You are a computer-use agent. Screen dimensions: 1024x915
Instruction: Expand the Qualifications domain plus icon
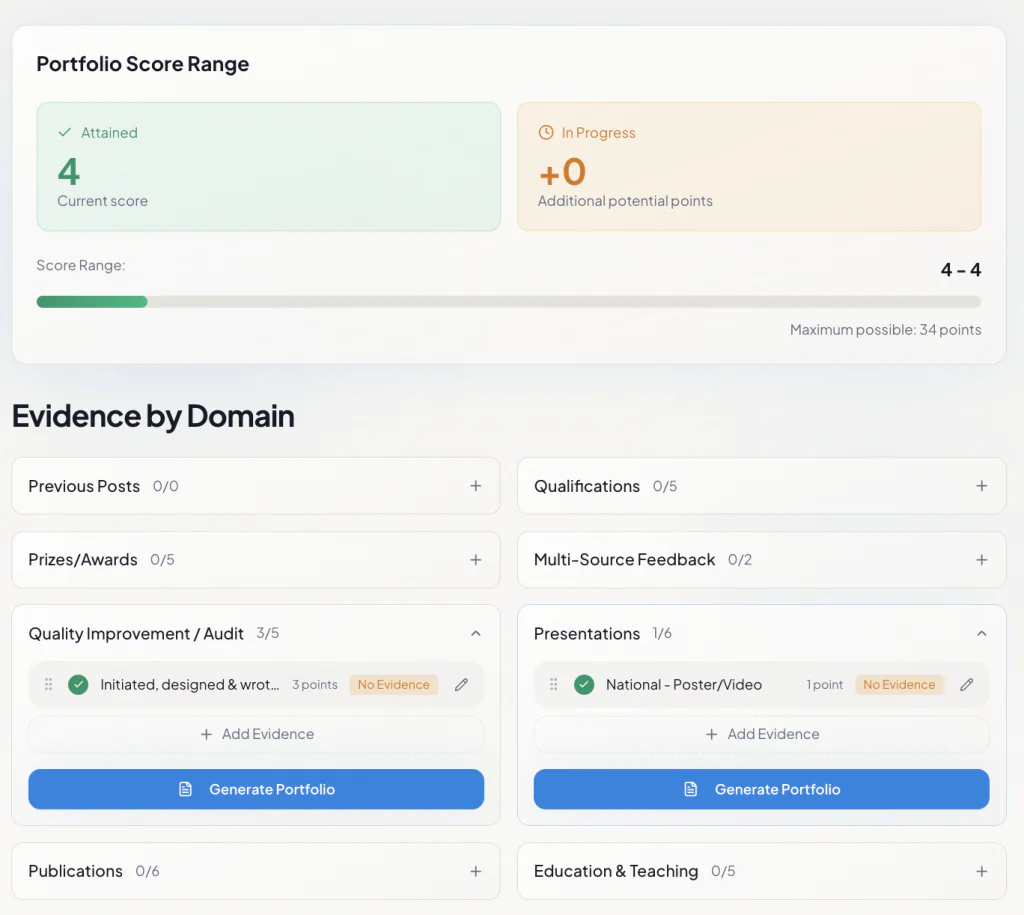tap(981, 486)
